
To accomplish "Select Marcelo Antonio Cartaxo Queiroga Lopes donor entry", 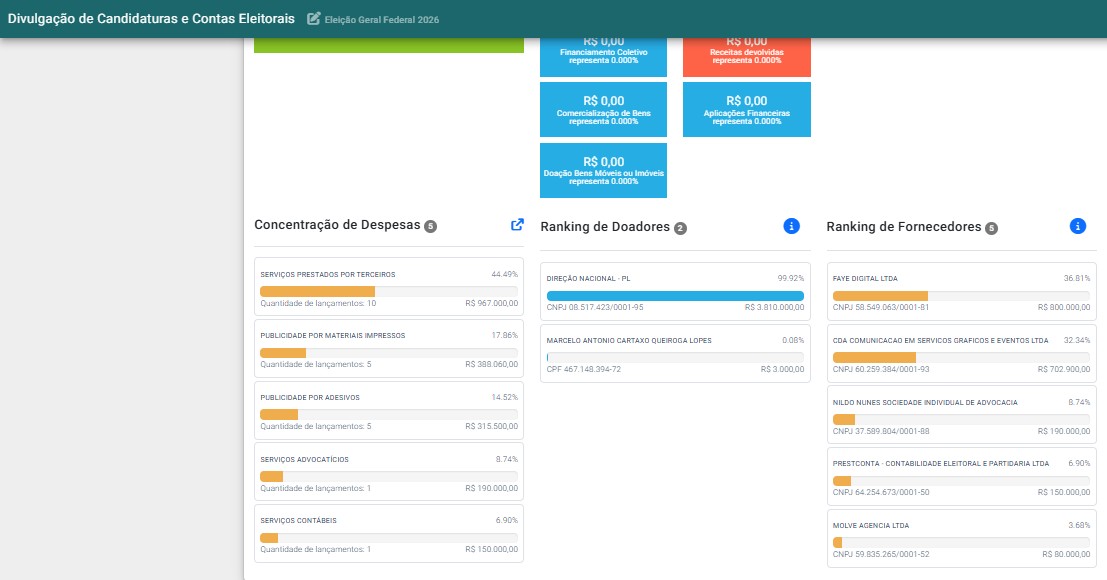I will [675, 354].
